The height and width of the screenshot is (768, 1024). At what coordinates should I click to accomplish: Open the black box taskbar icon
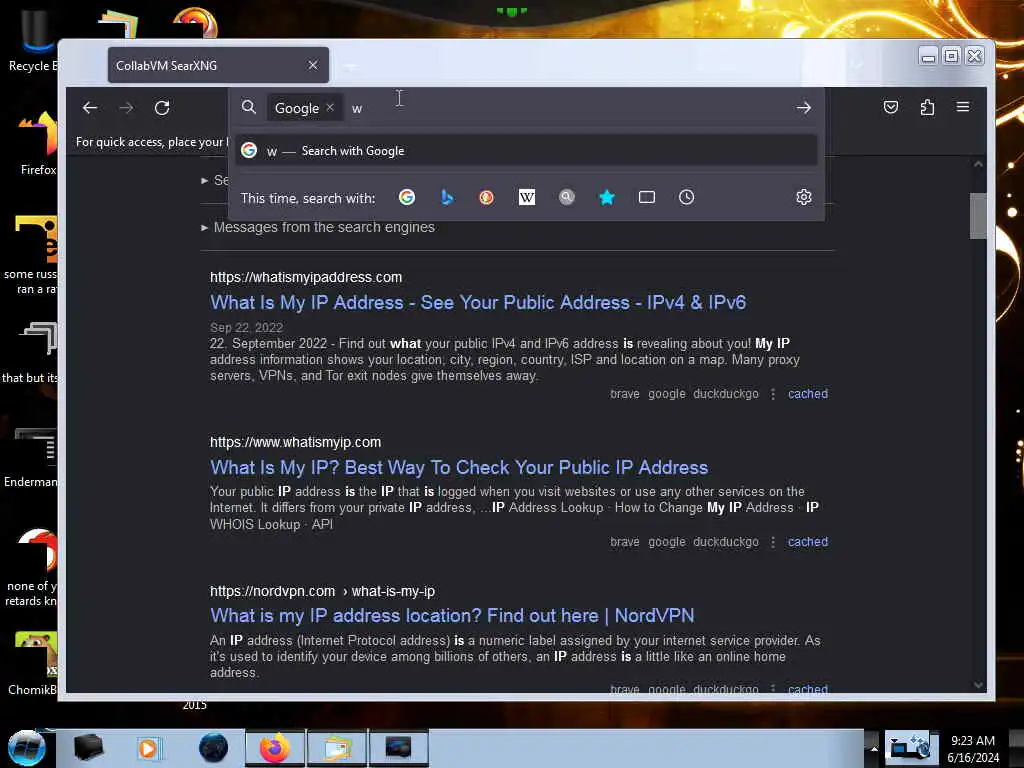[88, 748]
